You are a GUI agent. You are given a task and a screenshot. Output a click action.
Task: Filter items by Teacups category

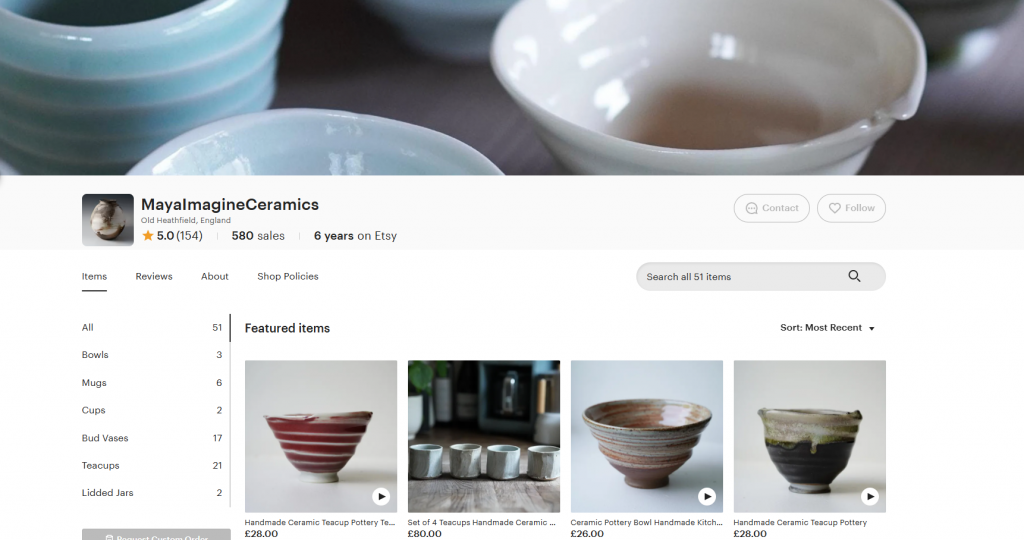pyautogui.click(x=101, y=466)
